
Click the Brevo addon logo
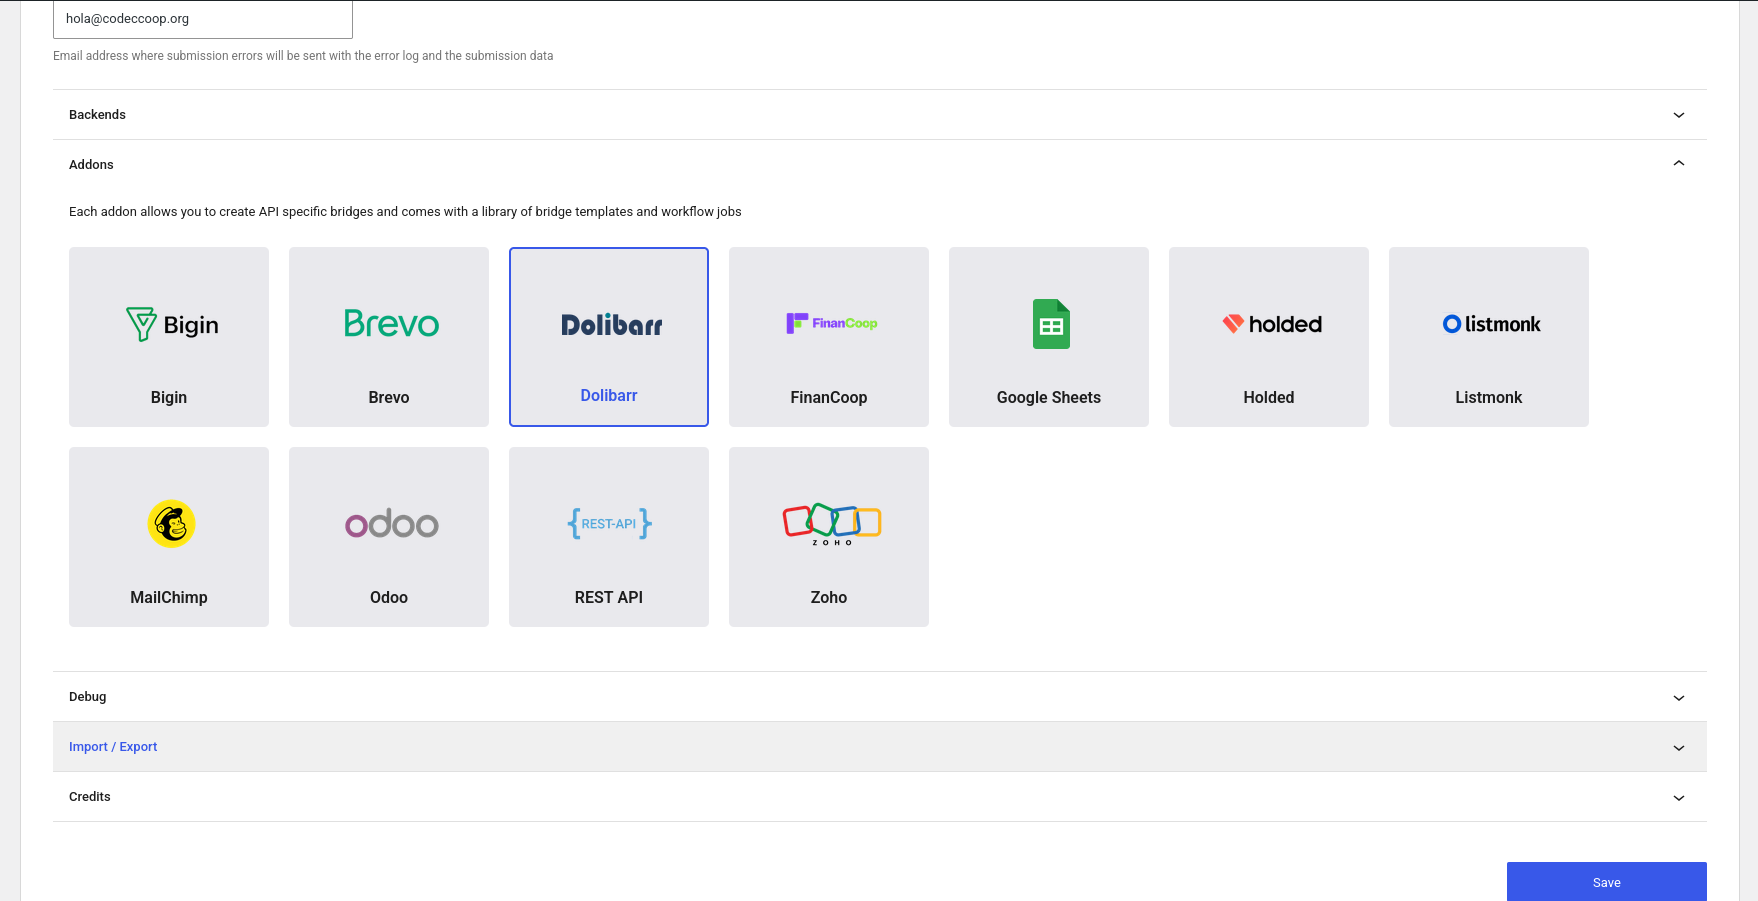click(x=388, y=324)
